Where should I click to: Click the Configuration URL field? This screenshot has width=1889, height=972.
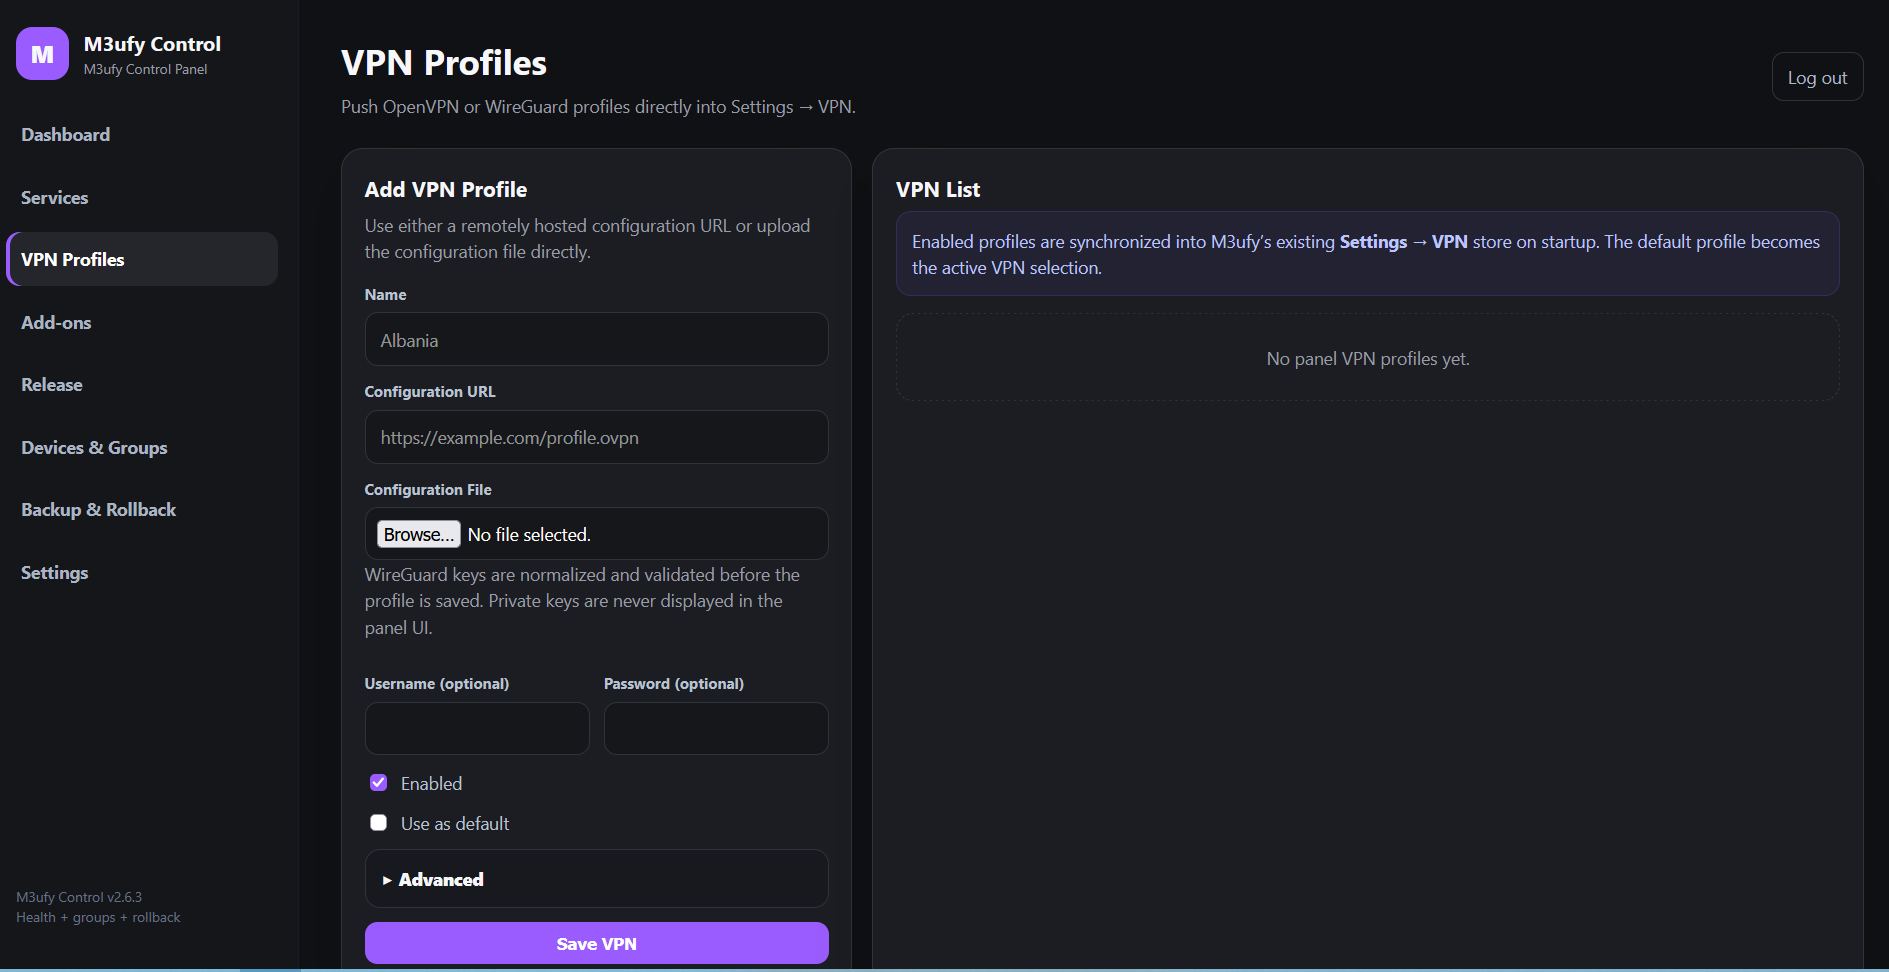click(596, 437)
